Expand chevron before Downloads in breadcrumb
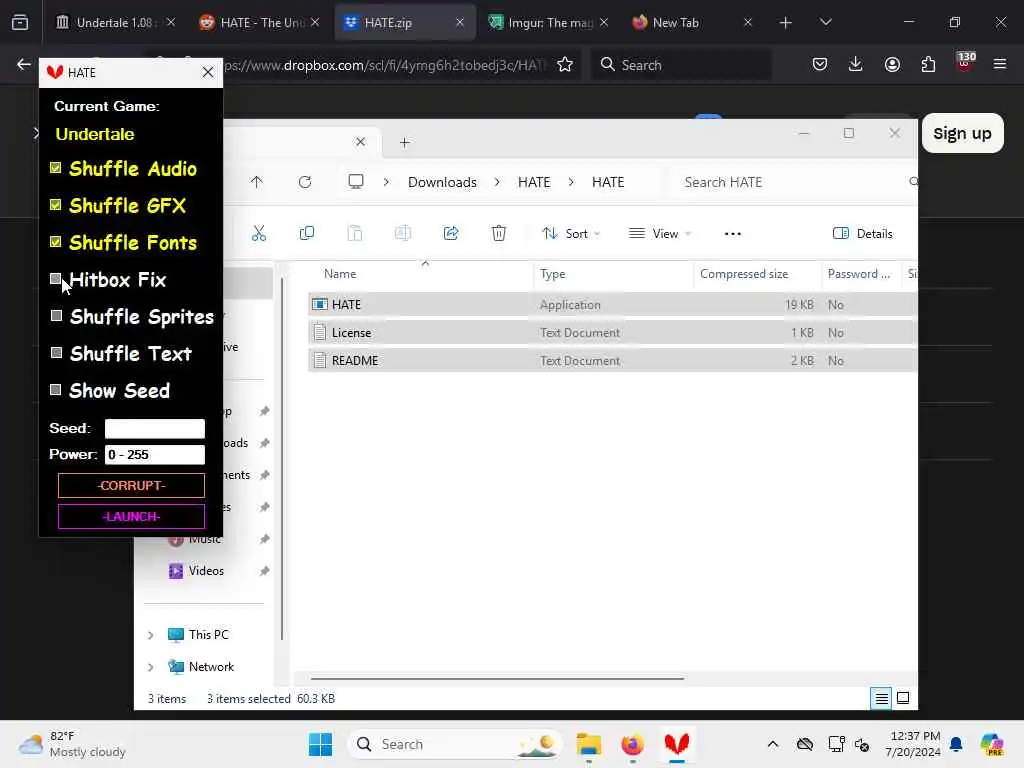This screenshot has width=1024, height=768. click(x=386, y=182)
